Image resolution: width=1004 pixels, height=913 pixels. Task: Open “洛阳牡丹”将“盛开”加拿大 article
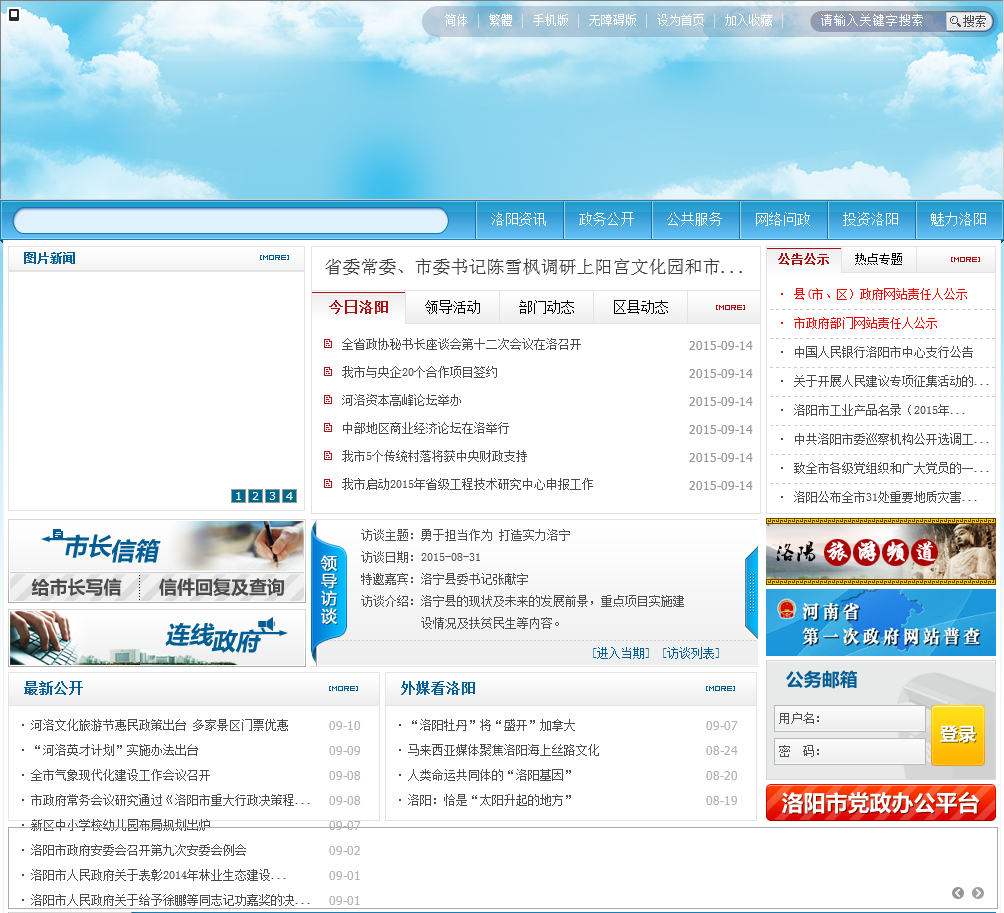[492, 725]
